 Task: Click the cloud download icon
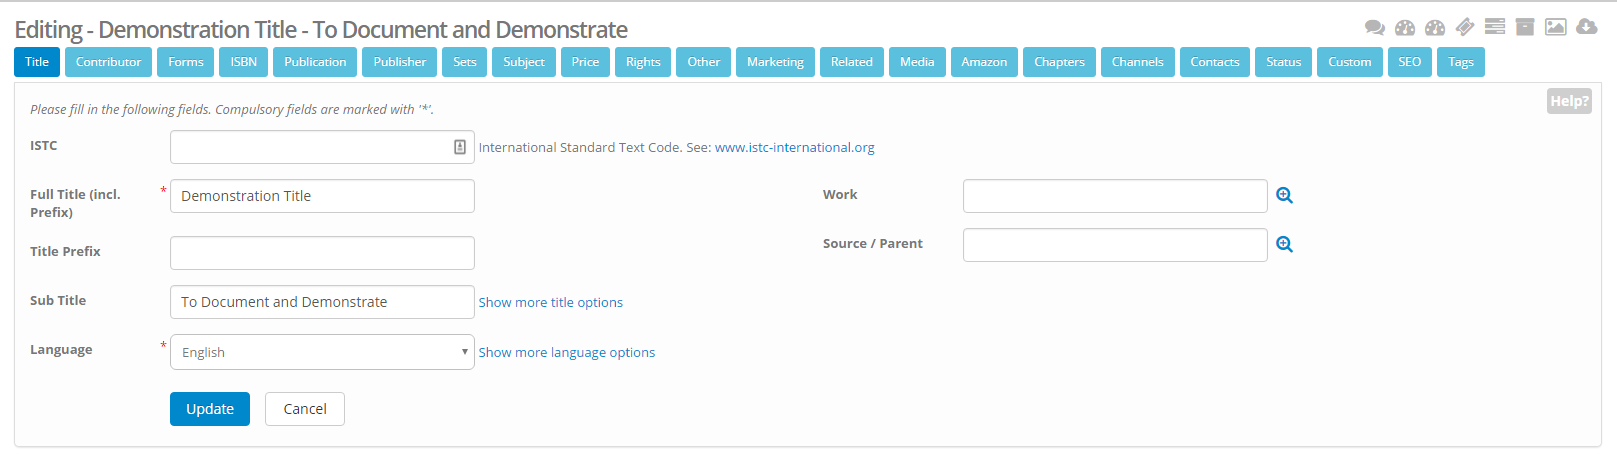pos(1586,27)
